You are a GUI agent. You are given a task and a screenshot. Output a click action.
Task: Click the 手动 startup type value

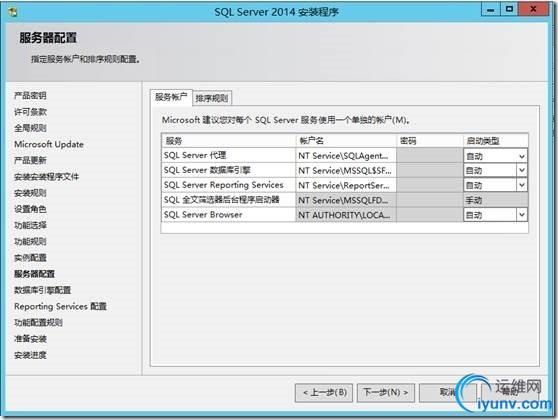point(495,200)
